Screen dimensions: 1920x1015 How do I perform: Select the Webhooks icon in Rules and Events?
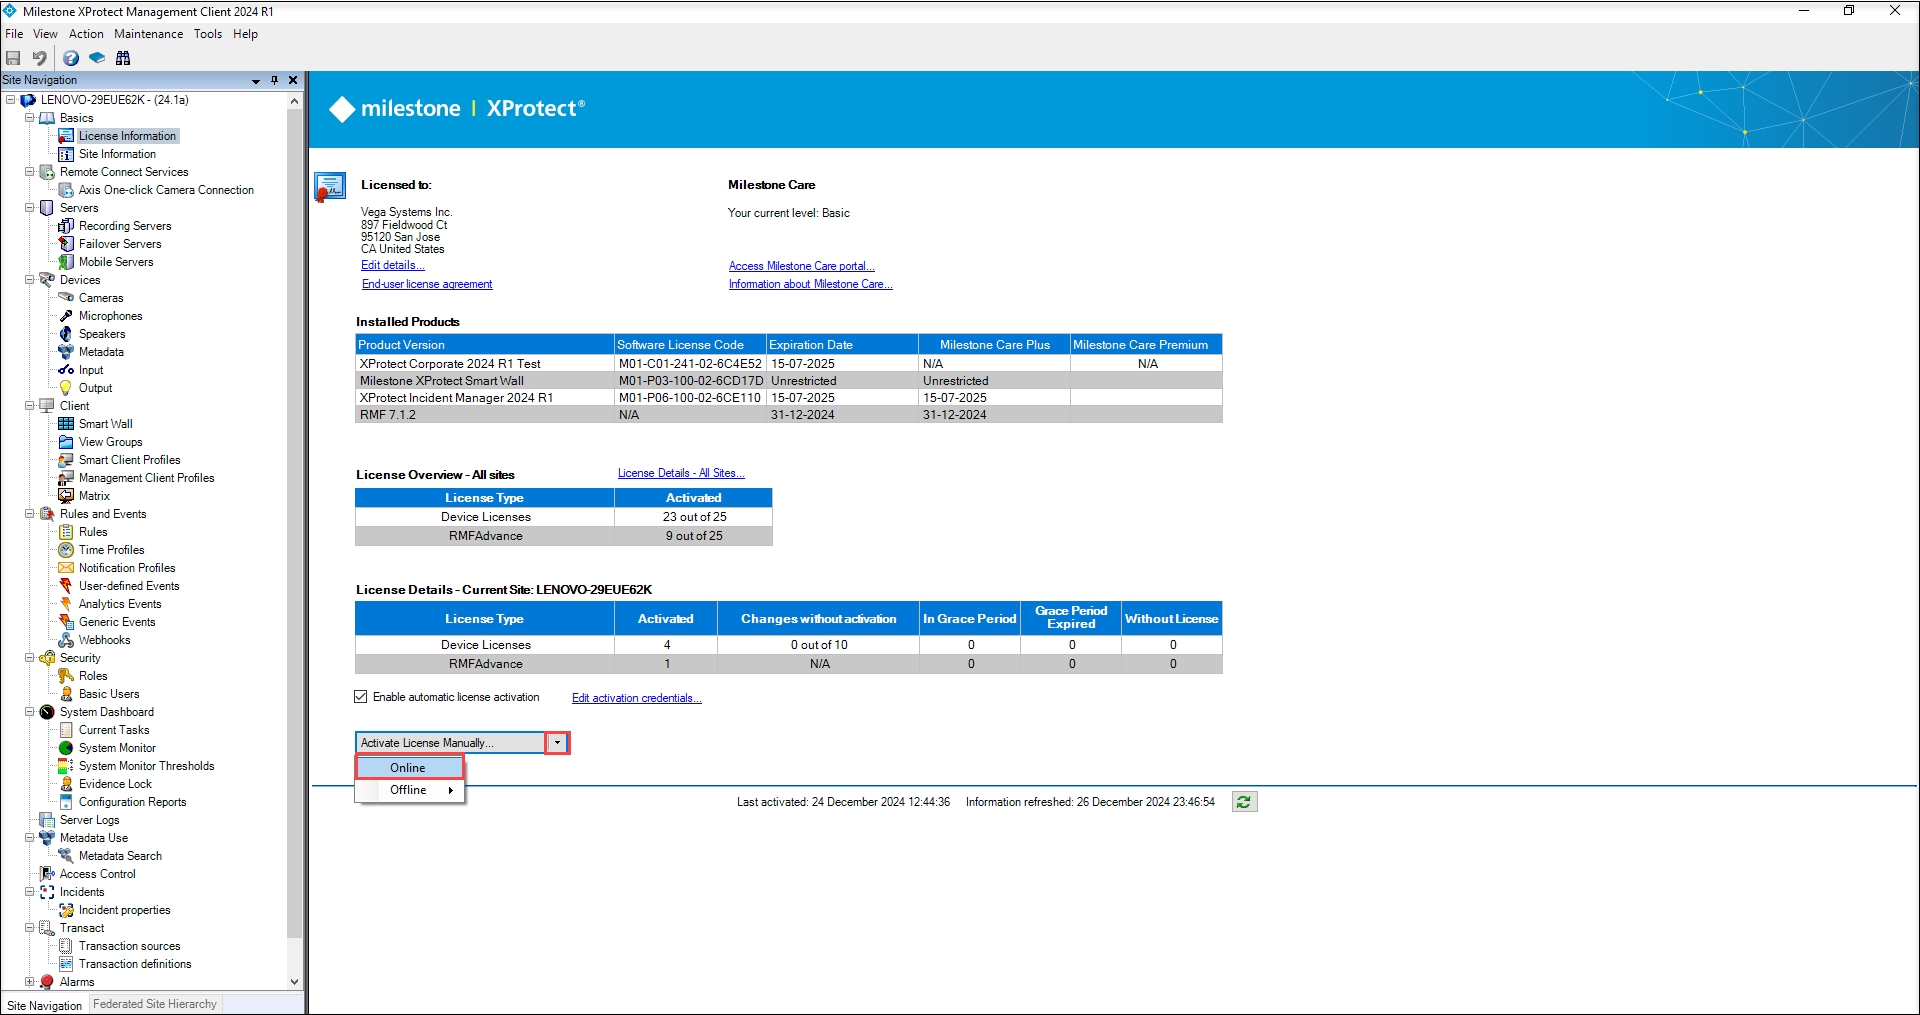66,640
